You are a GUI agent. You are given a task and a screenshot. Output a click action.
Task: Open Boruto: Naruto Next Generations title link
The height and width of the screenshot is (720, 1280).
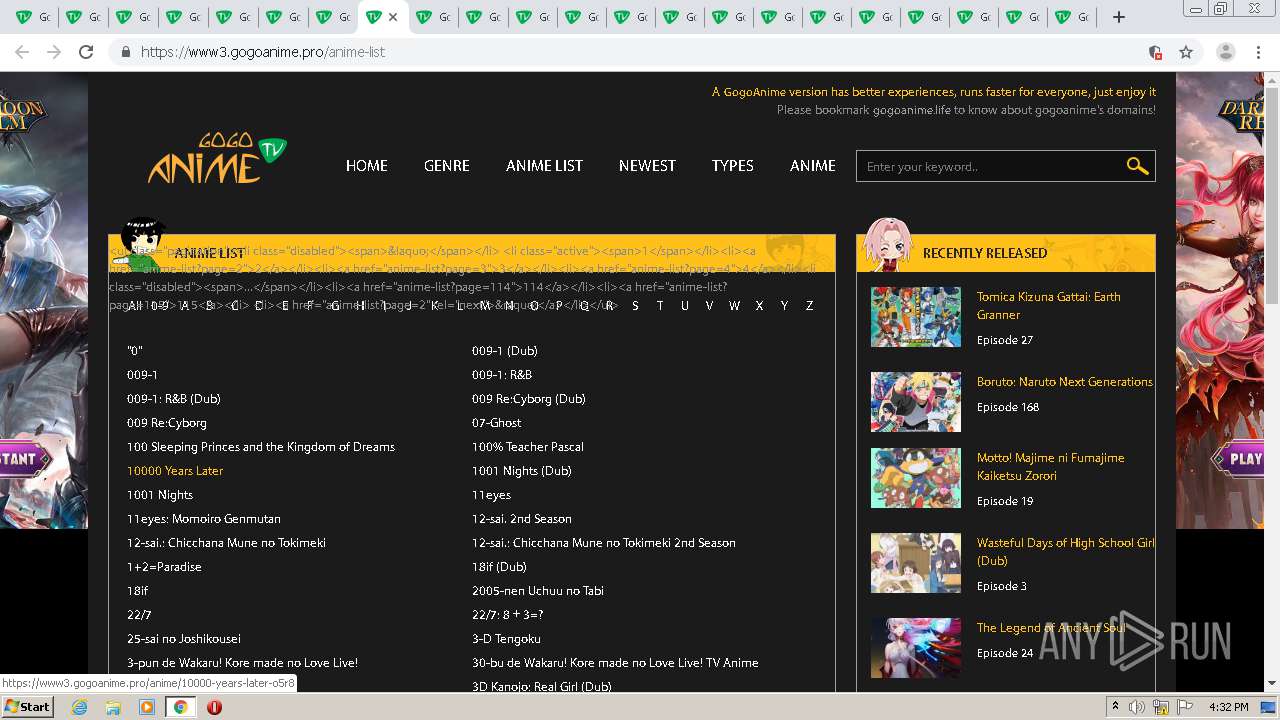1065,382
